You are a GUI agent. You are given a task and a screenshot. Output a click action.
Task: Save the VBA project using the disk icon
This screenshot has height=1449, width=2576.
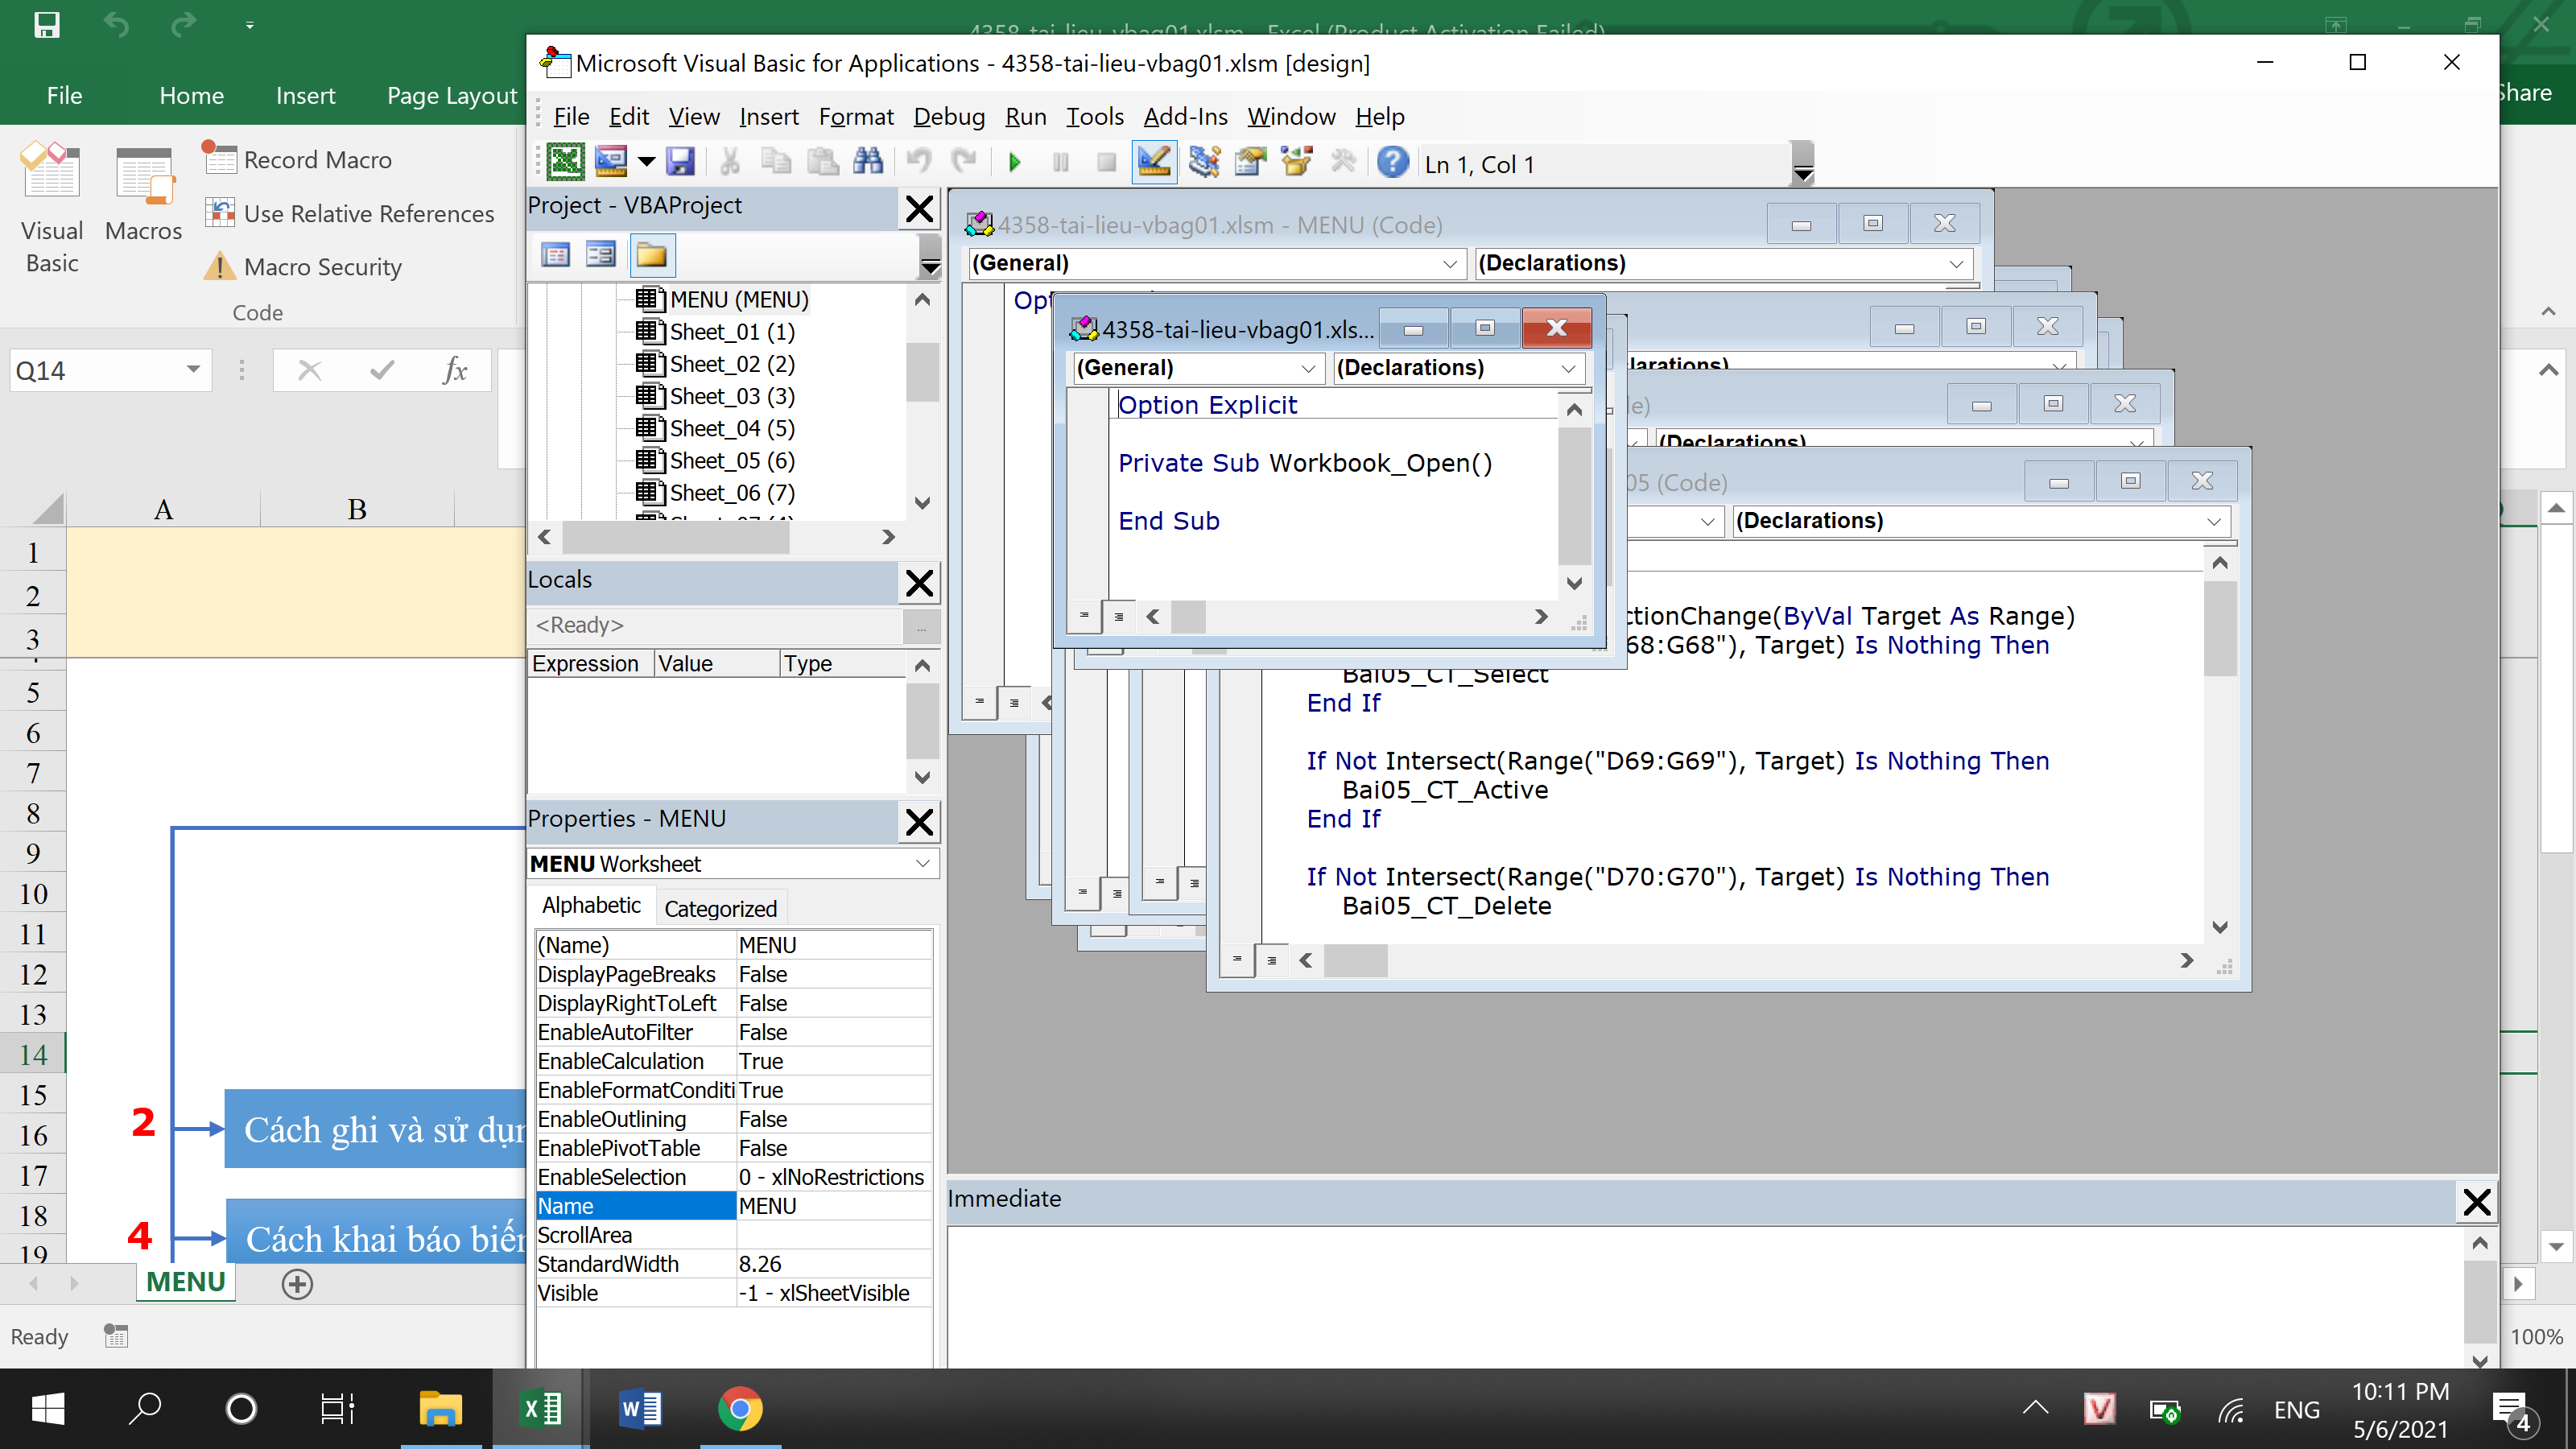tap(681, 162)
